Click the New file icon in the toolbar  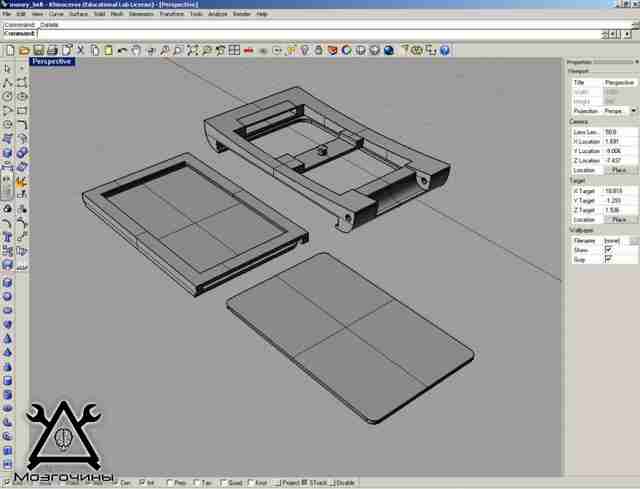(10, 50)
